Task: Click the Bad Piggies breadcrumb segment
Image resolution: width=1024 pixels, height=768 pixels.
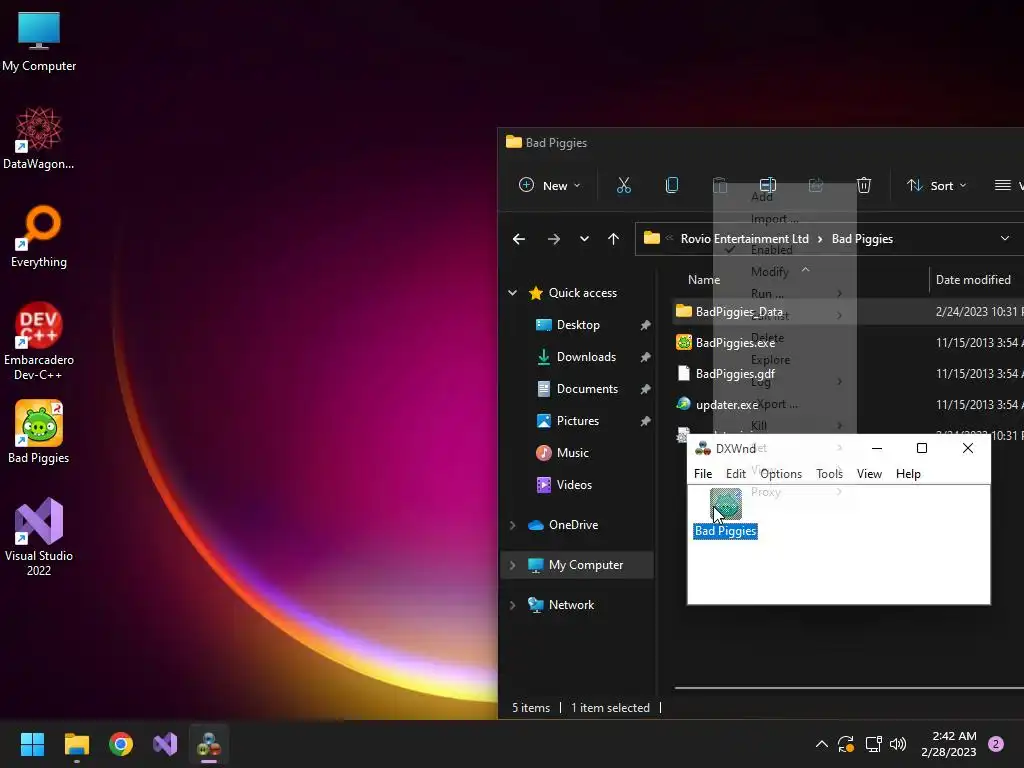Action: pyautogui.click(x=862, y=238)
